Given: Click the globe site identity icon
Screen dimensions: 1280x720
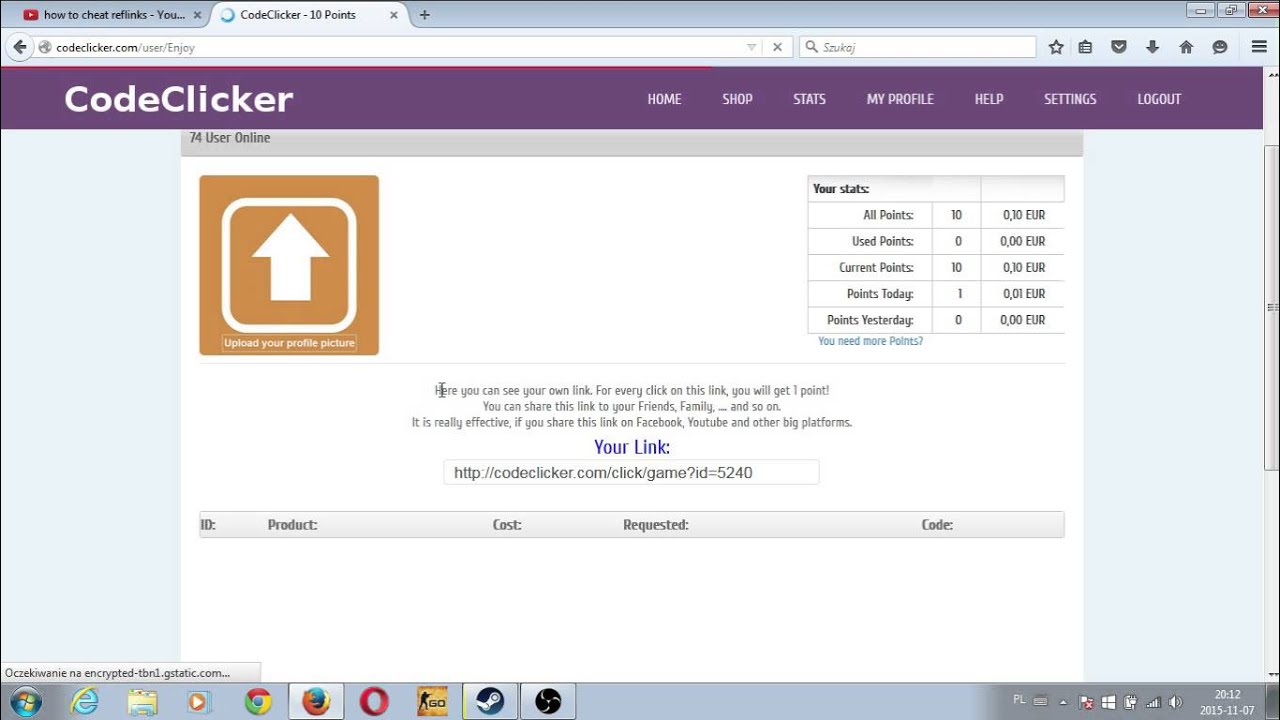Looking at the screenshot, I should click(45, 47).
